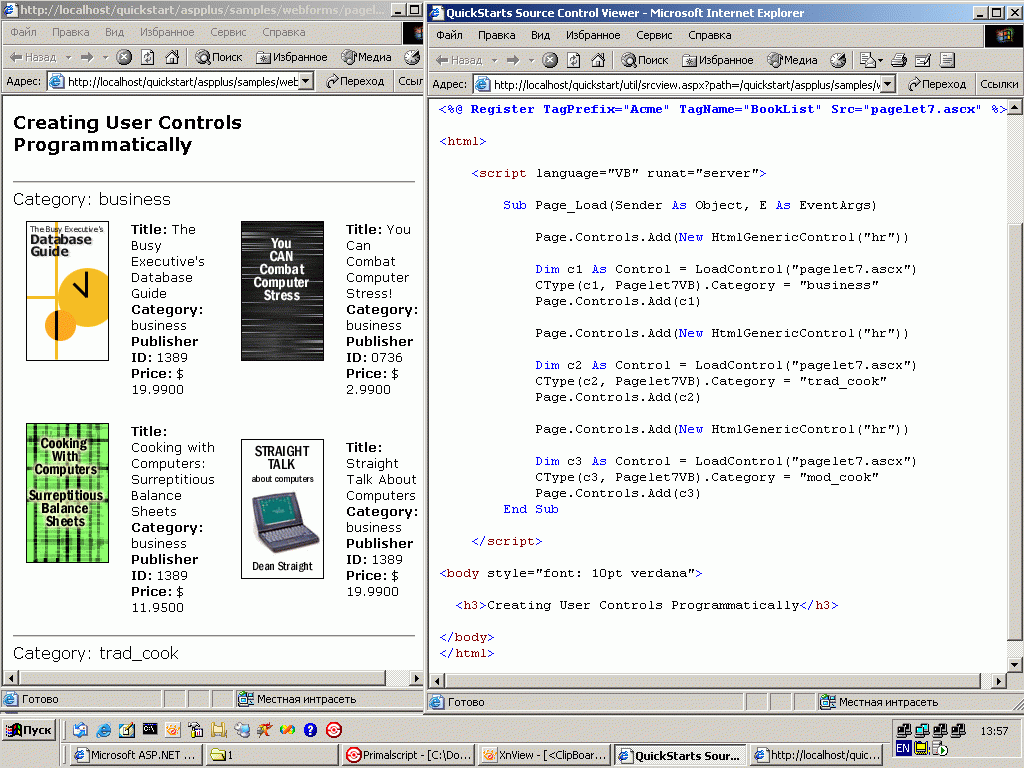This screenshot has height=768, width=1024.
Task: Click Home icon in QuickStarts Source Viewer toolbar
Action: (x=598, y=60)
